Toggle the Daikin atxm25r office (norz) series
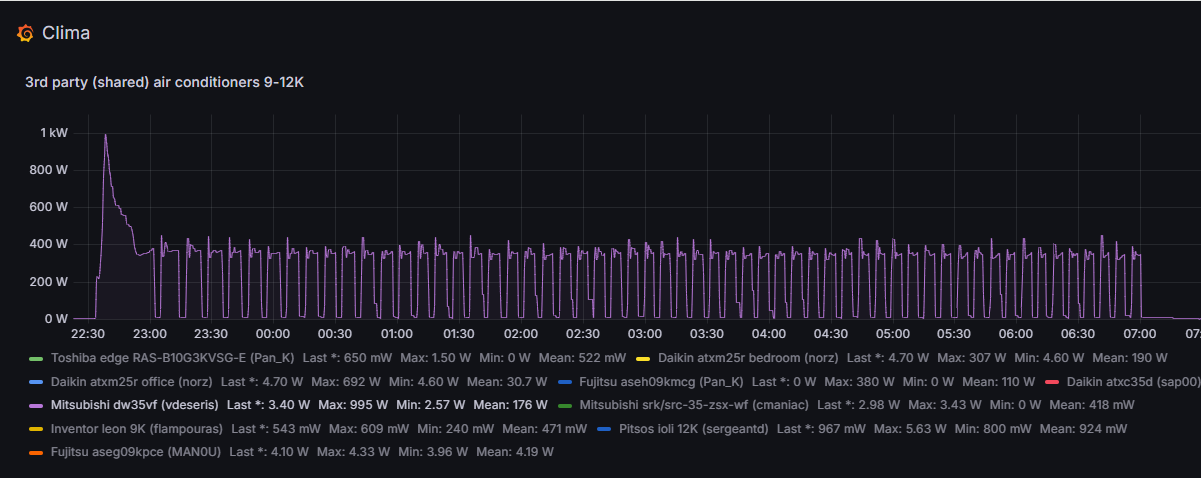Image resolution: width=1201 pixels, height=478 pixels. [x=131, y=382]
